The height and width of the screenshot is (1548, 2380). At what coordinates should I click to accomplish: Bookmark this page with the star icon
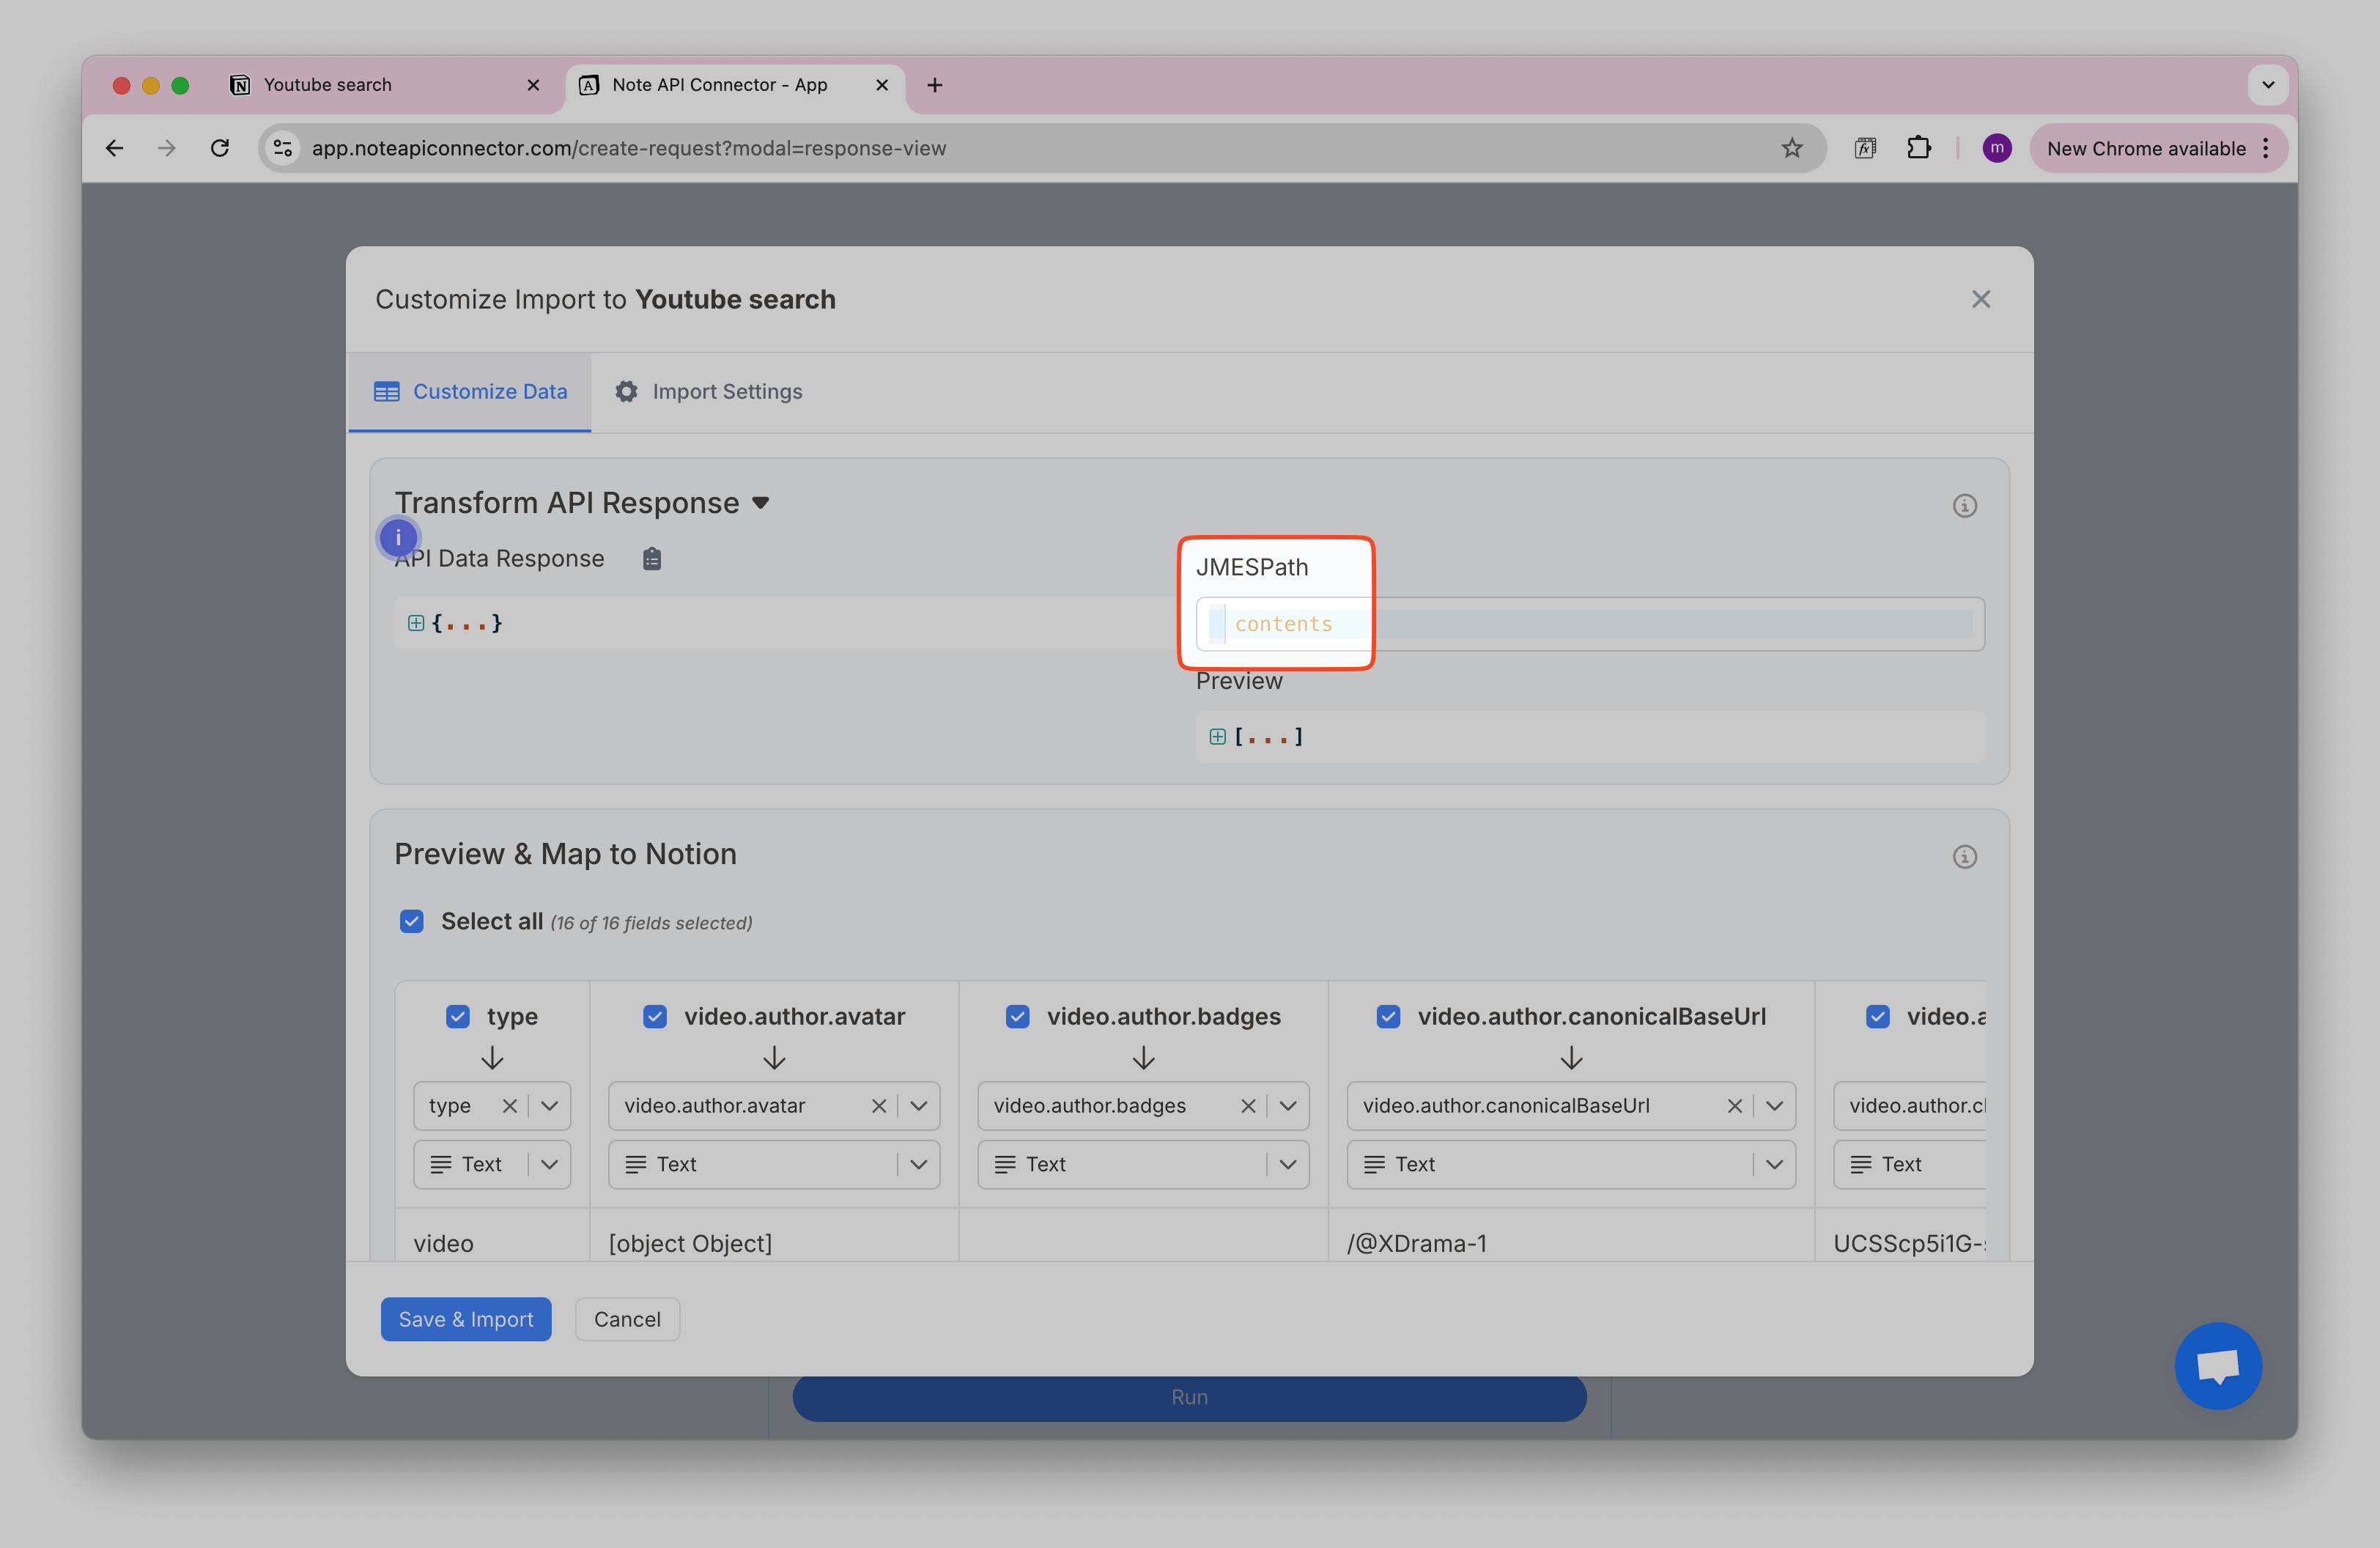click(1791, 148)
